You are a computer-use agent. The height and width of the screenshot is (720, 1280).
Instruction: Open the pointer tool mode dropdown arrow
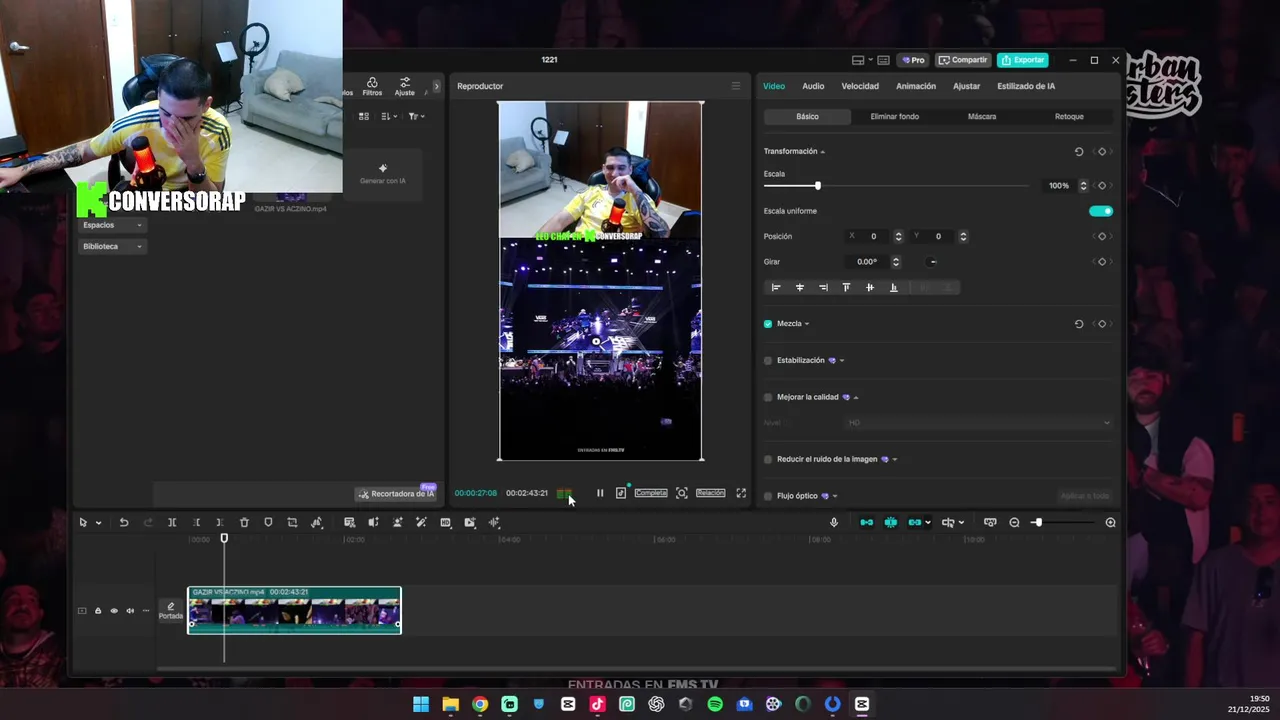(98, 523)
